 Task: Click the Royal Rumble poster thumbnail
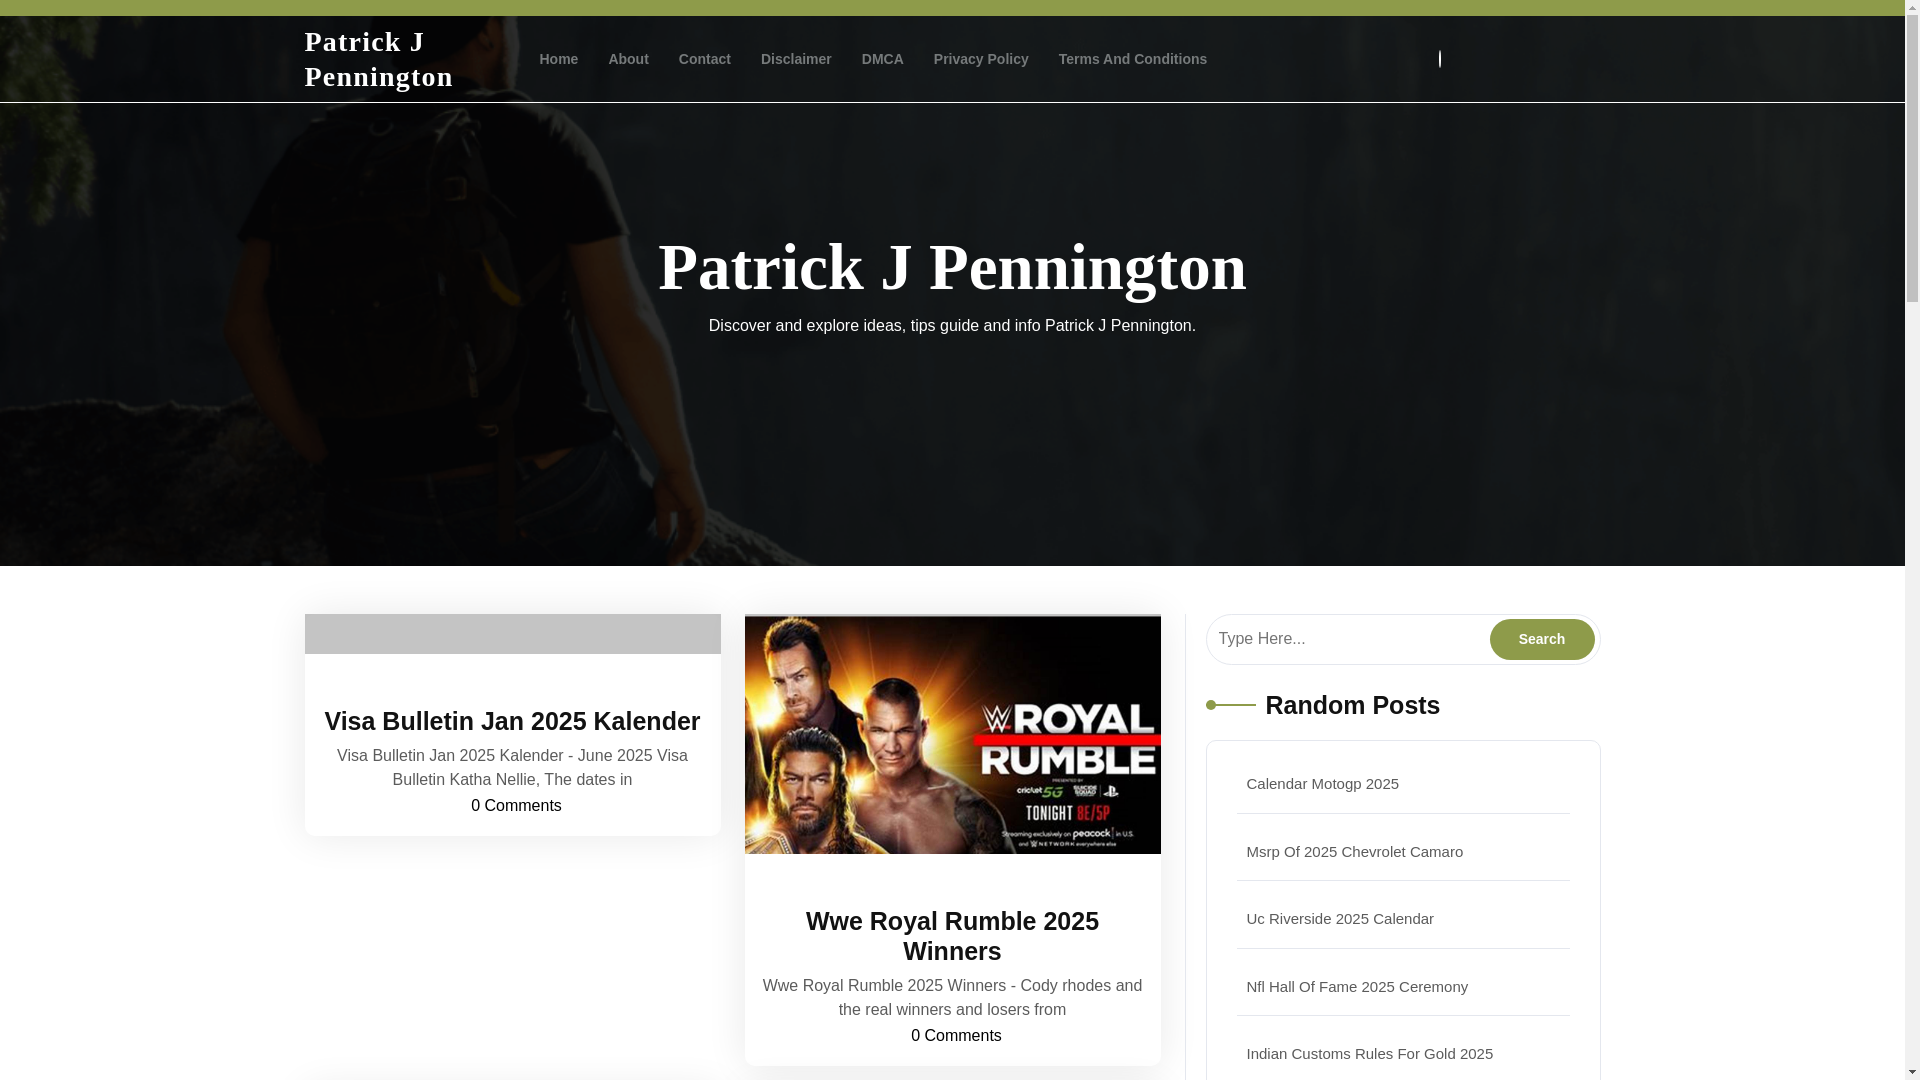pos(952,734)
